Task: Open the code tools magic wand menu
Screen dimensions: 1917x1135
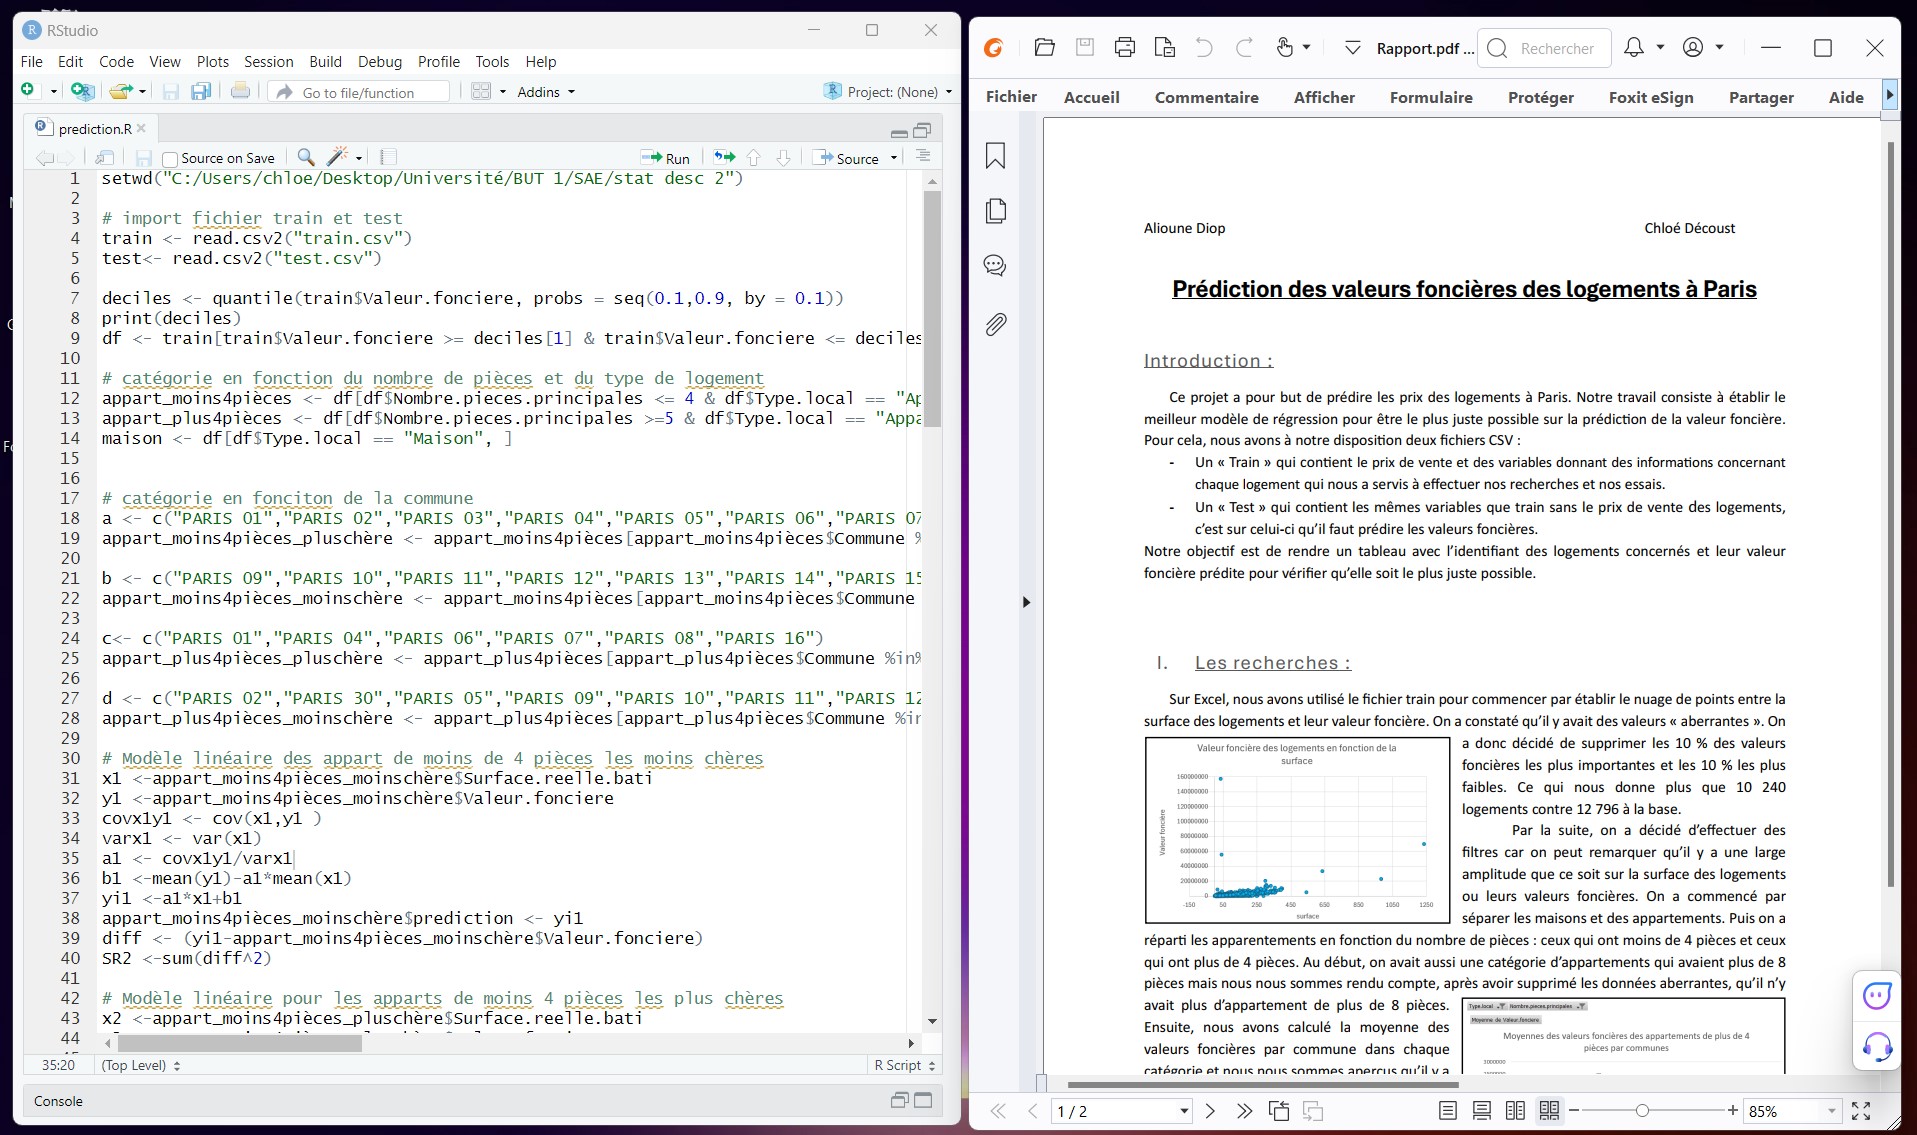Action: coord(341,157)
